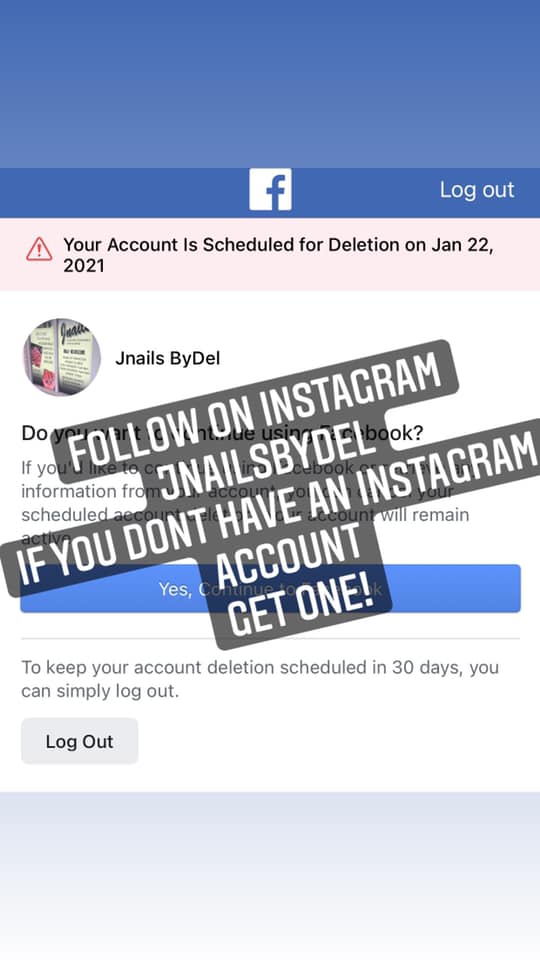Click the Log out link in header bar
The height and width of the screenshot is (960, 540).
(477, 190)
